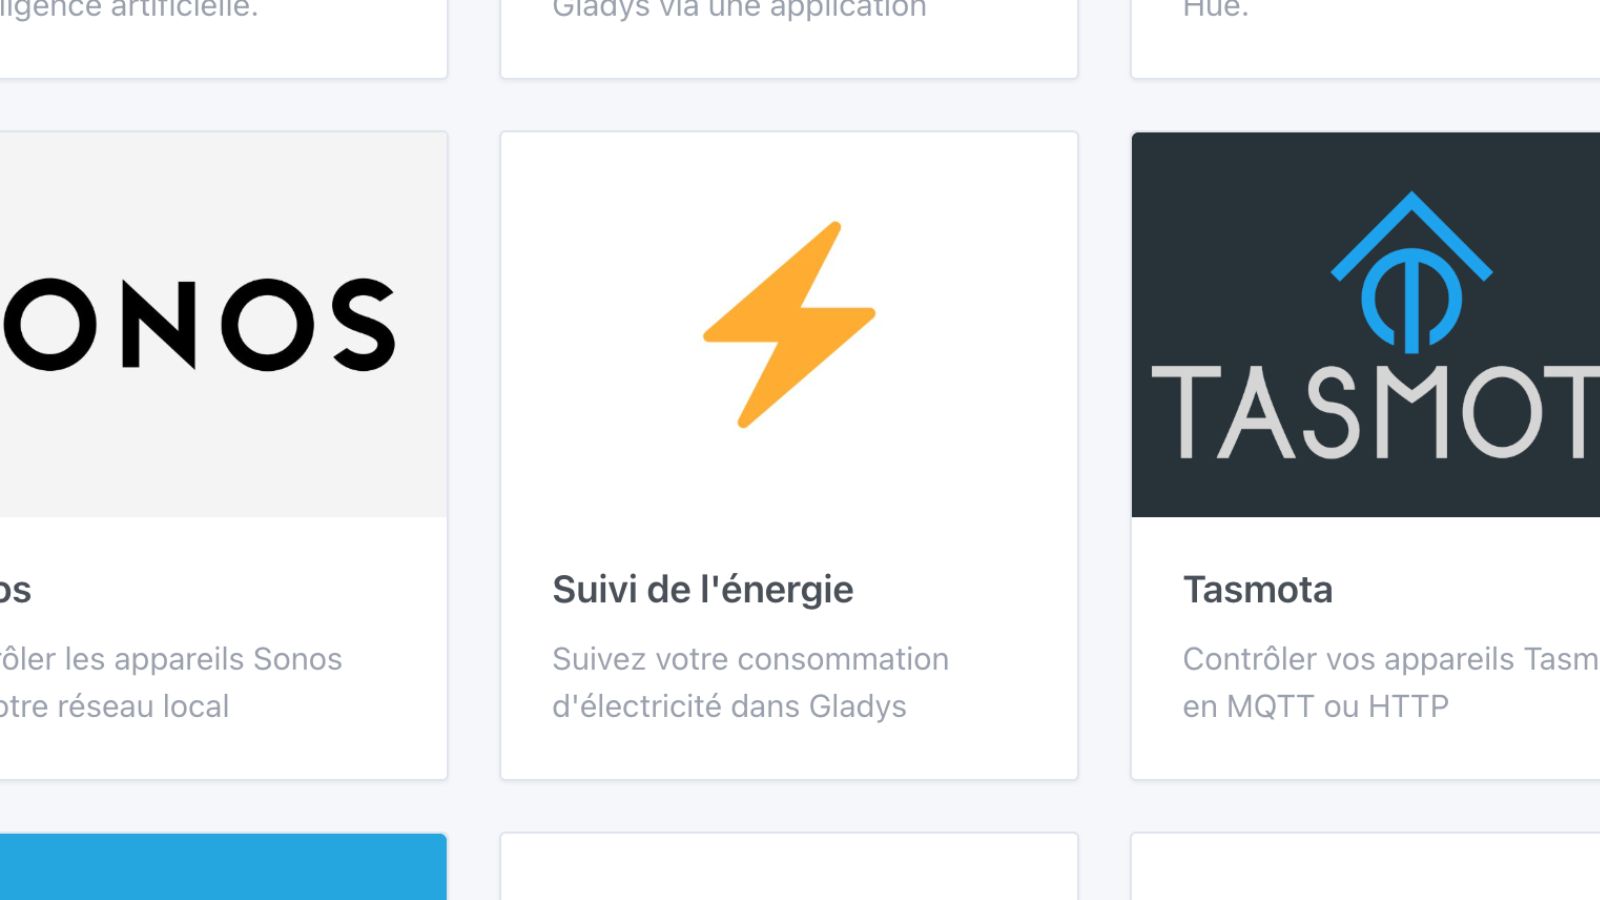1600x900 pixels.
Task: Click the blue Tasmota house logo icon
Action: click(1411, 273)
